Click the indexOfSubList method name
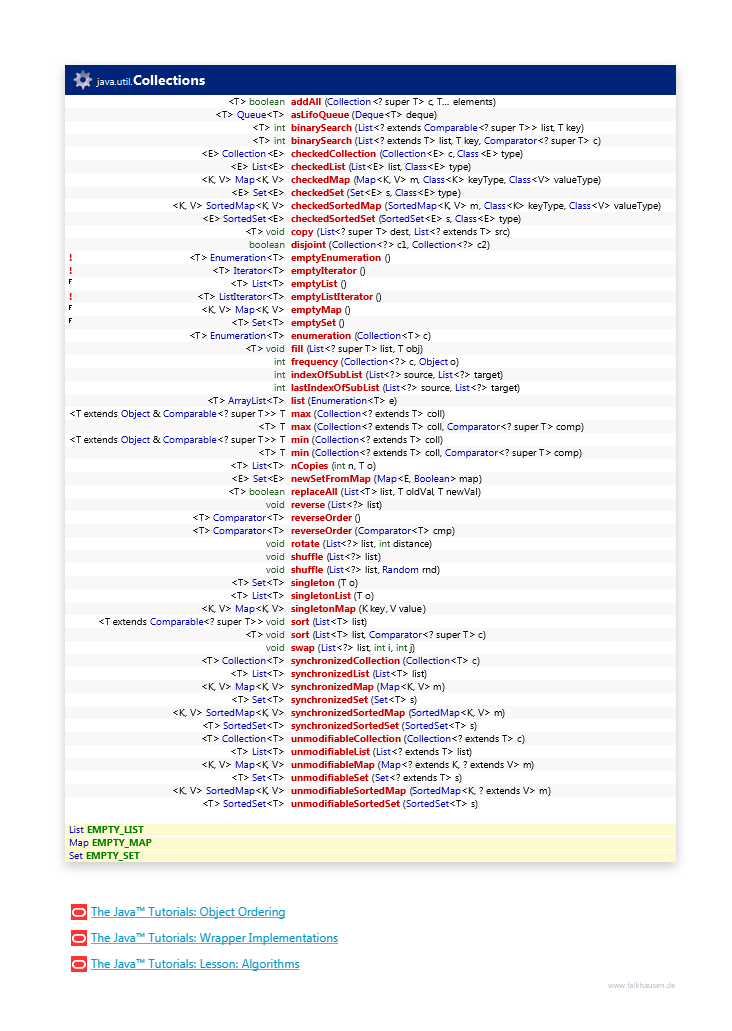 326,375
